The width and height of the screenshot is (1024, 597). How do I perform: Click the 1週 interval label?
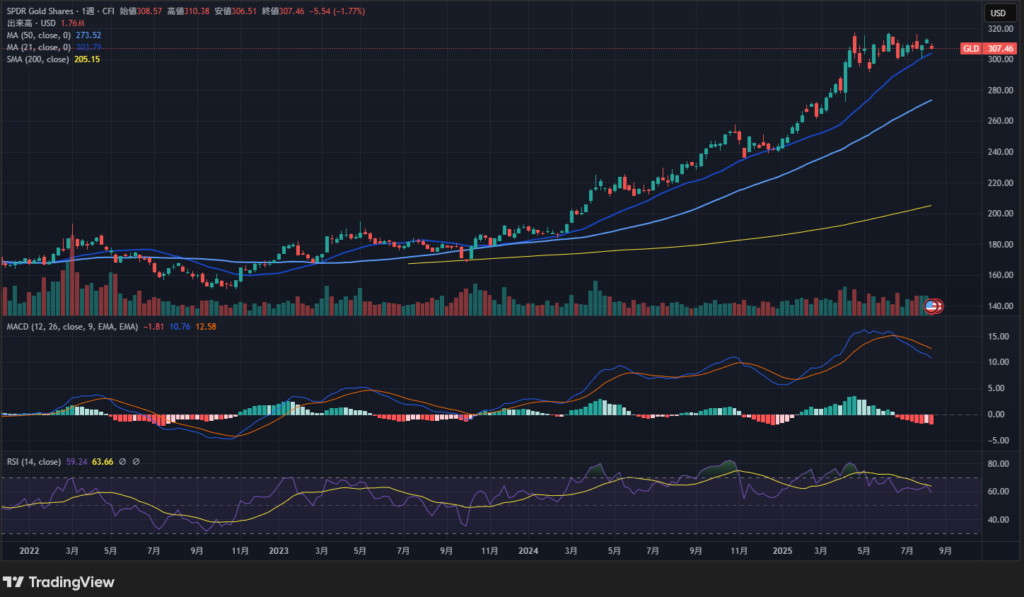[x=88, y=11]
